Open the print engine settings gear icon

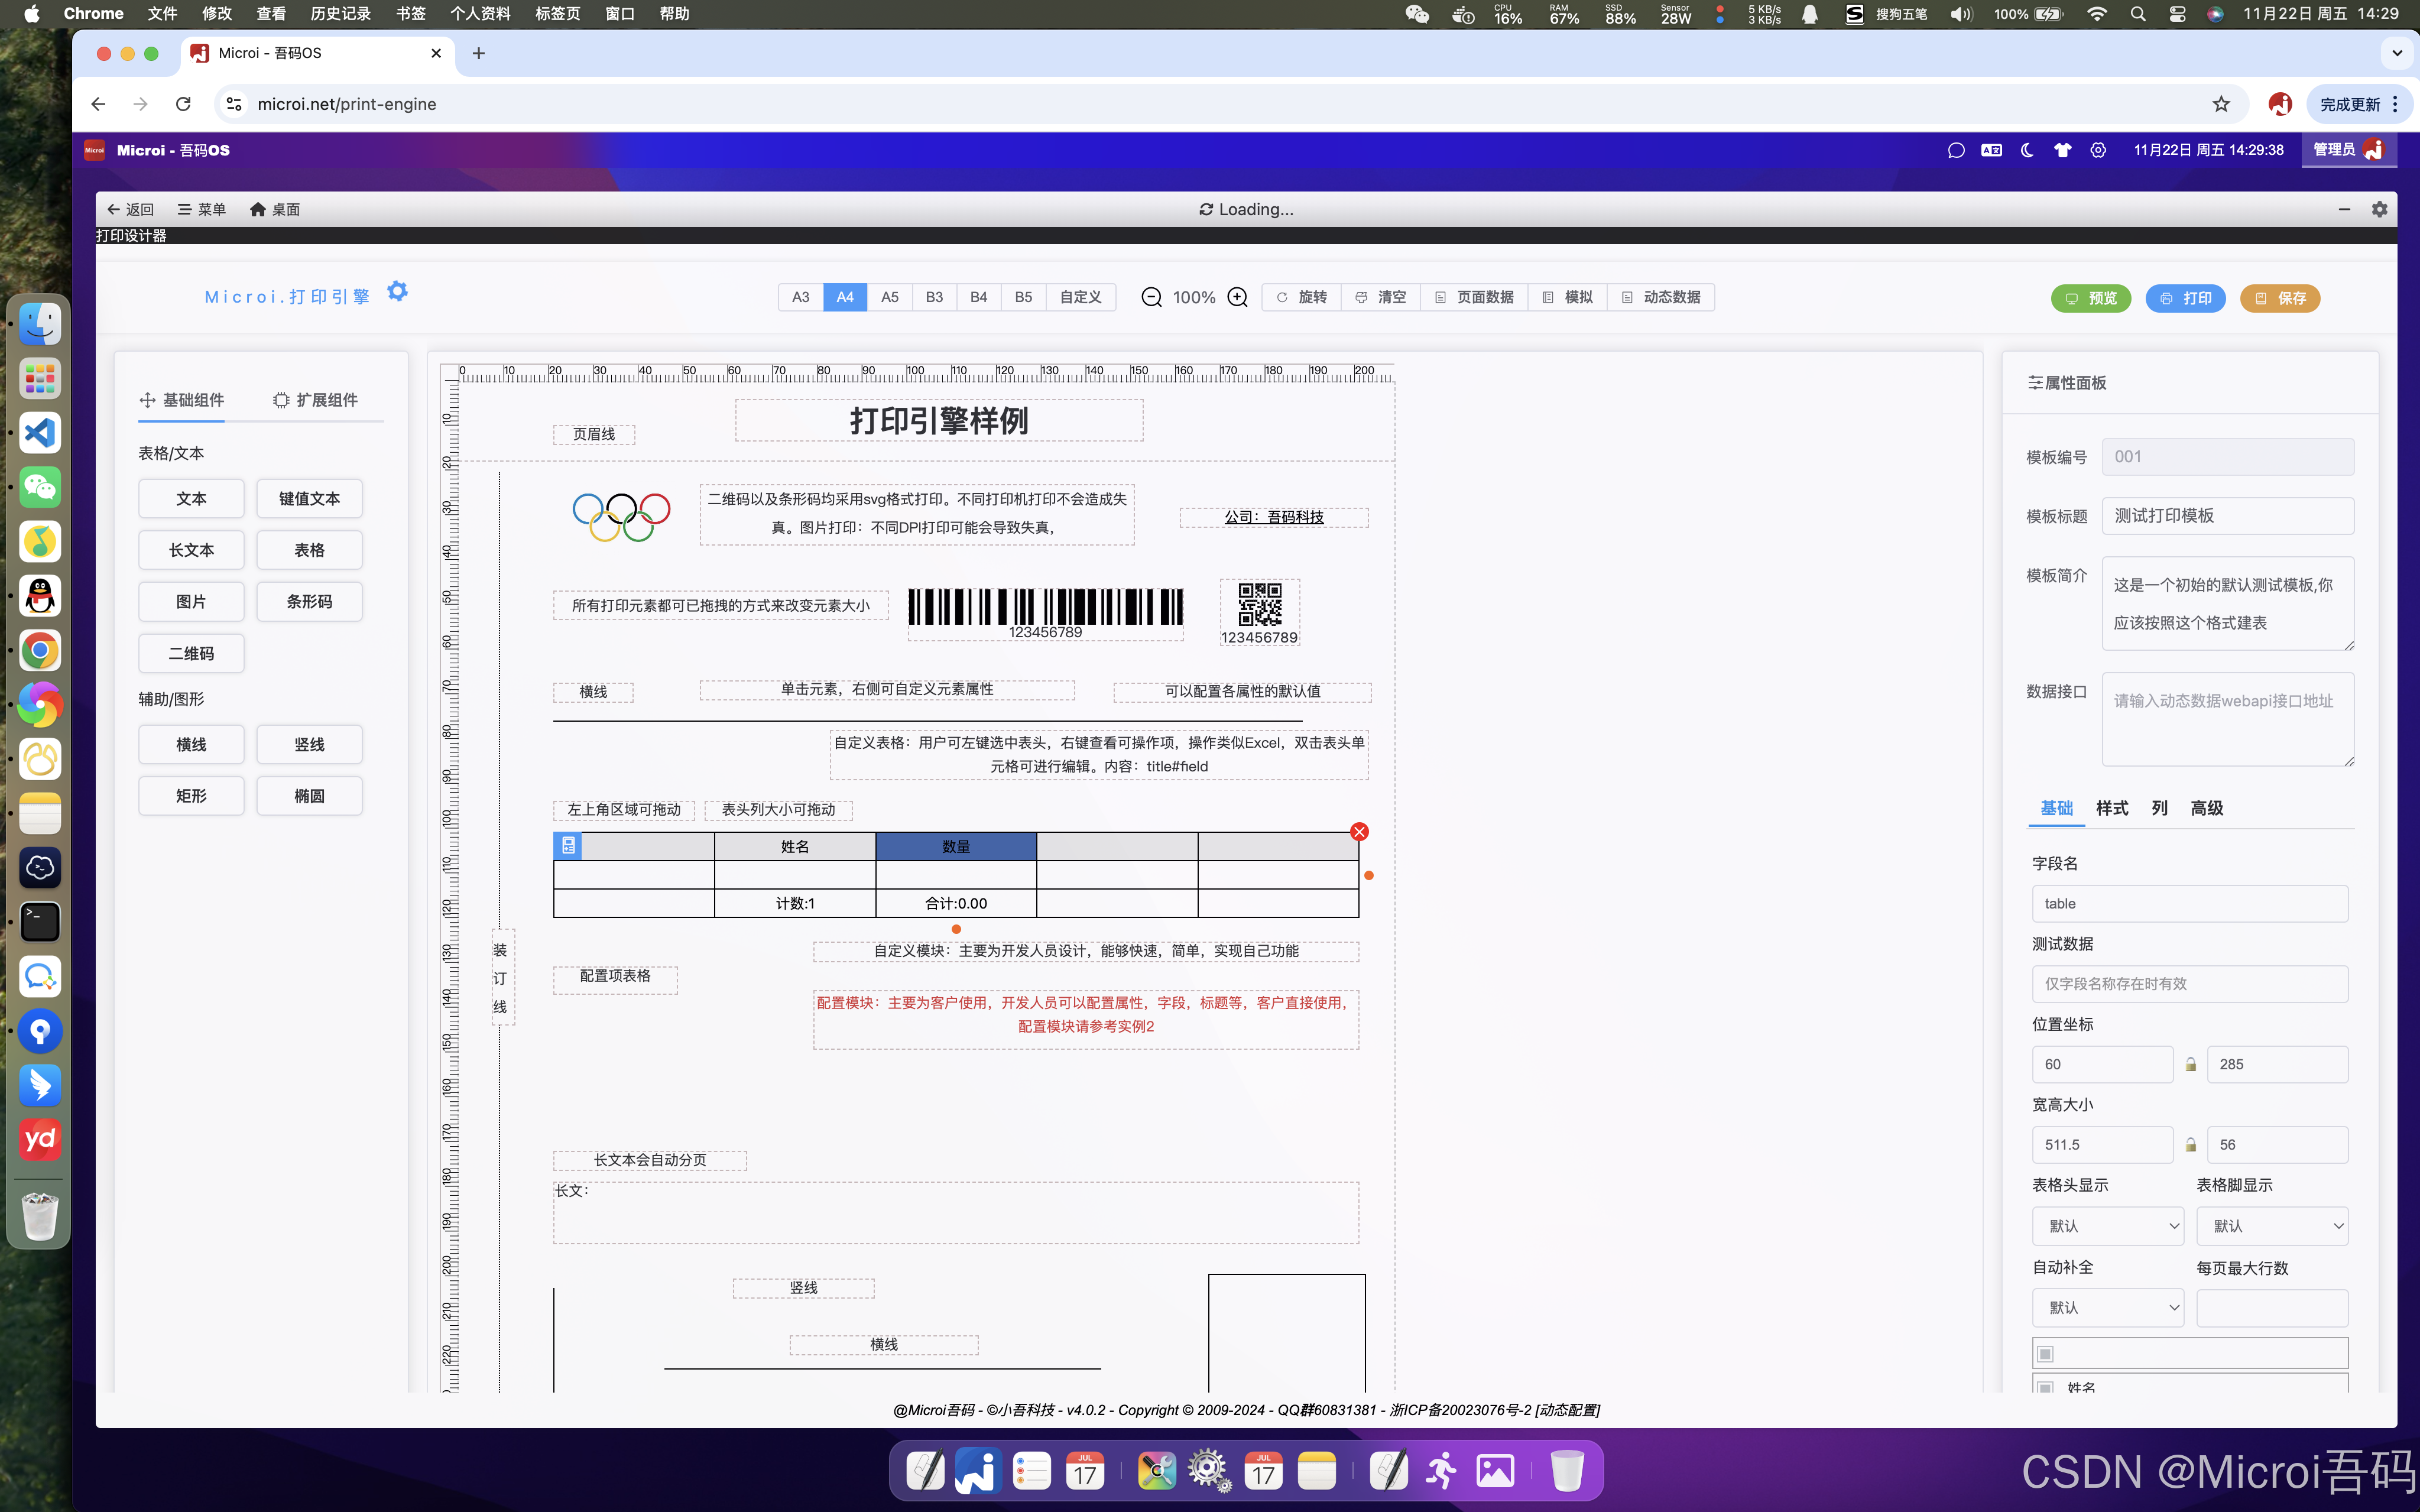pyautogui.click(x=397, y=291)
